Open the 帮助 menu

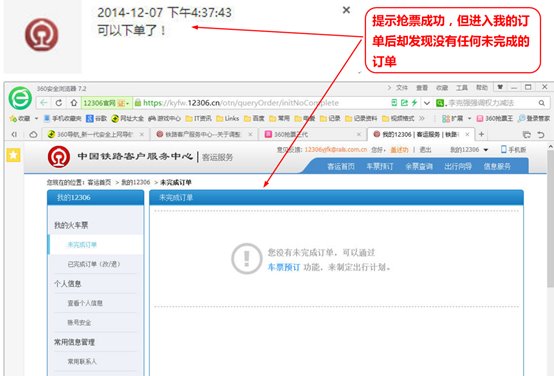pos(482,88)
